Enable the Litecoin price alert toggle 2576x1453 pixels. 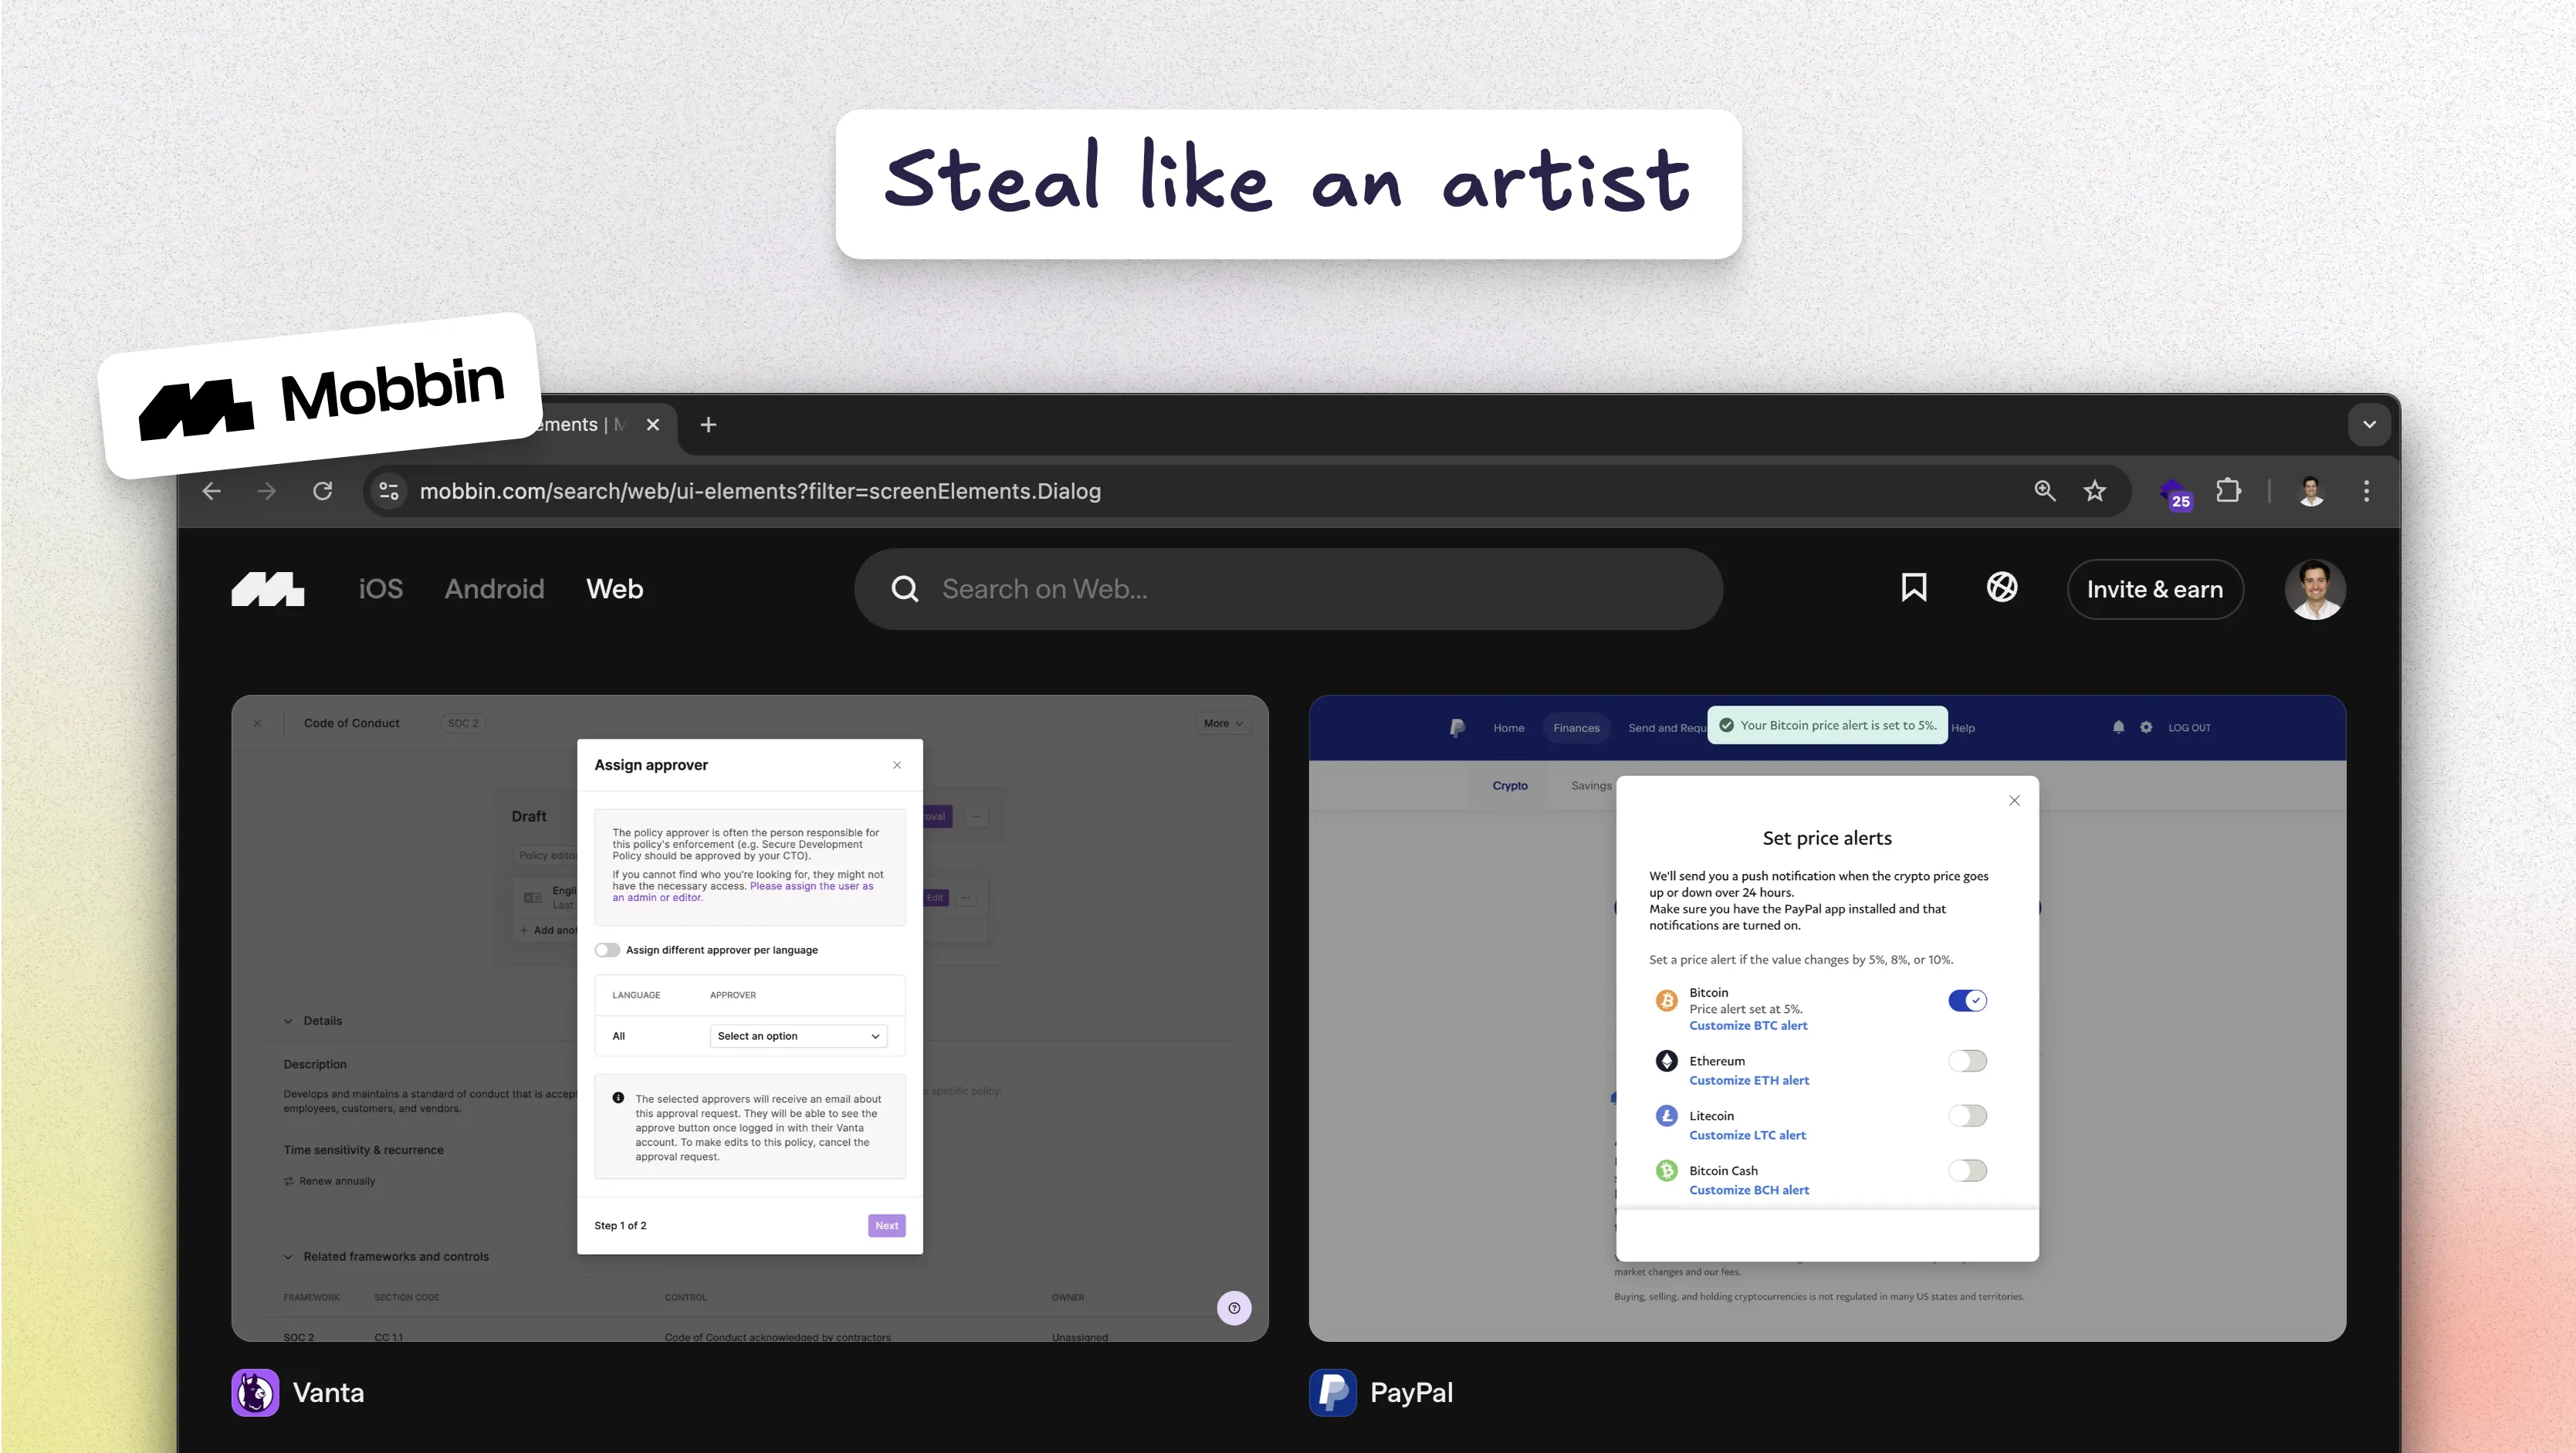[1967, 1116]
